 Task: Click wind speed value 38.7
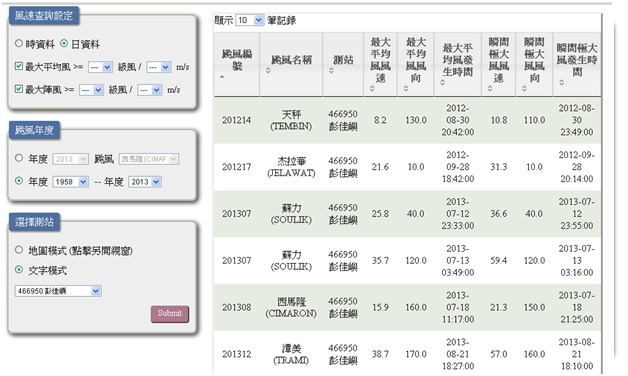click(380, 354)
